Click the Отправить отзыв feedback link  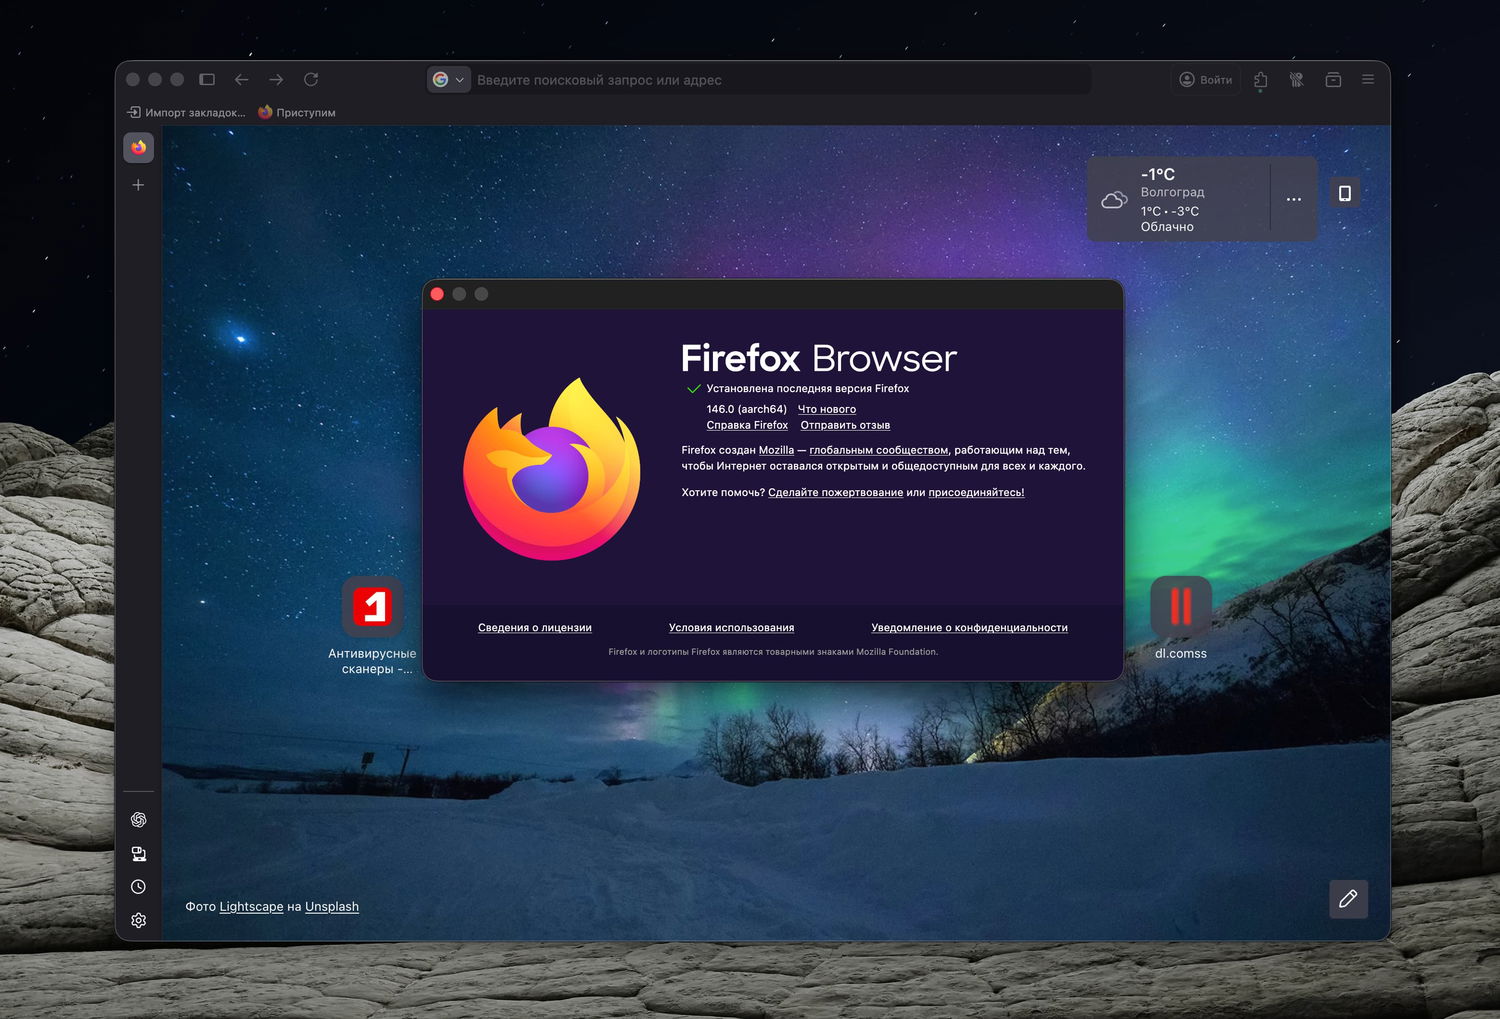pyautogui.click(x=845, y=425)
